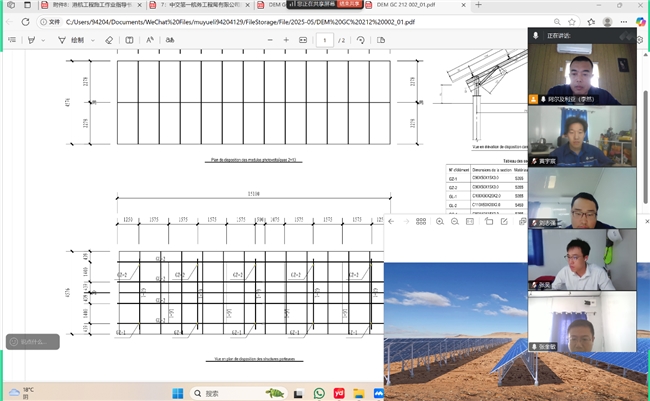Open the weather widget showing 18°C
Image resolution: width=650 pixels, height=401 pixels.
(x=22, y=393)
